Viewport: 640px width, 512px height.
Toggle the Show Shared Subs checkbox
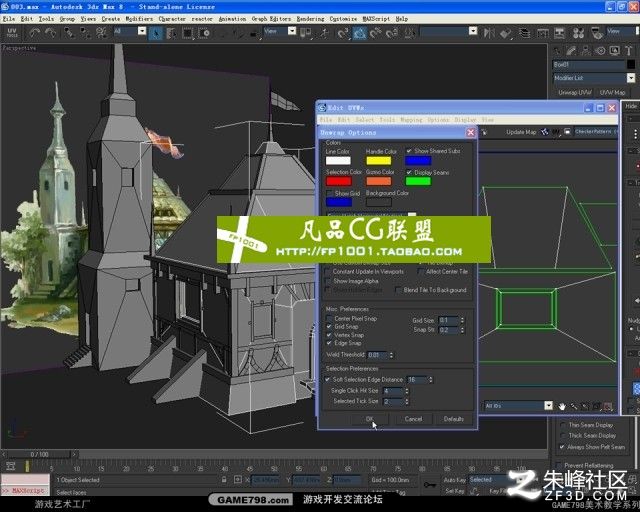click(x=409, y=151)
